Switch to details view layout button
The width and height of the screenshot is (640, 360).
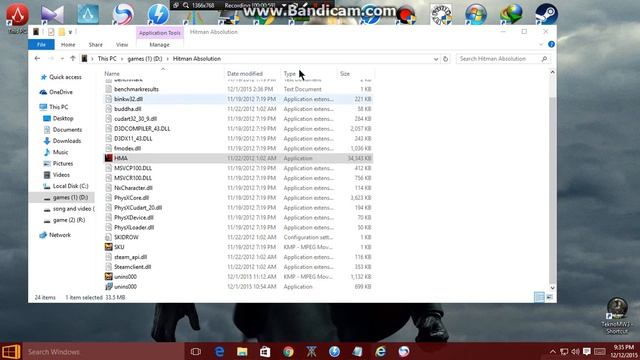539,297
